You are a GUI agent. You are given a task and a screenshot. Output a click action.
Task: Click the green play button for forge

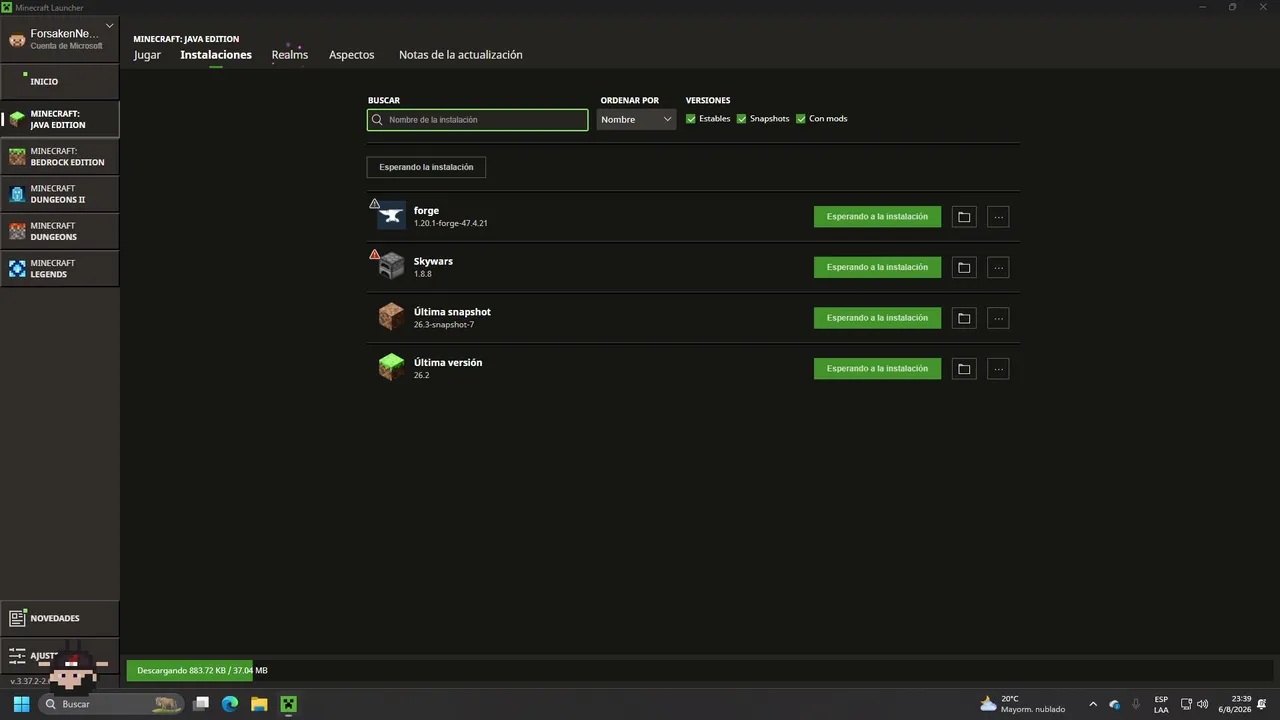(877, 217)
